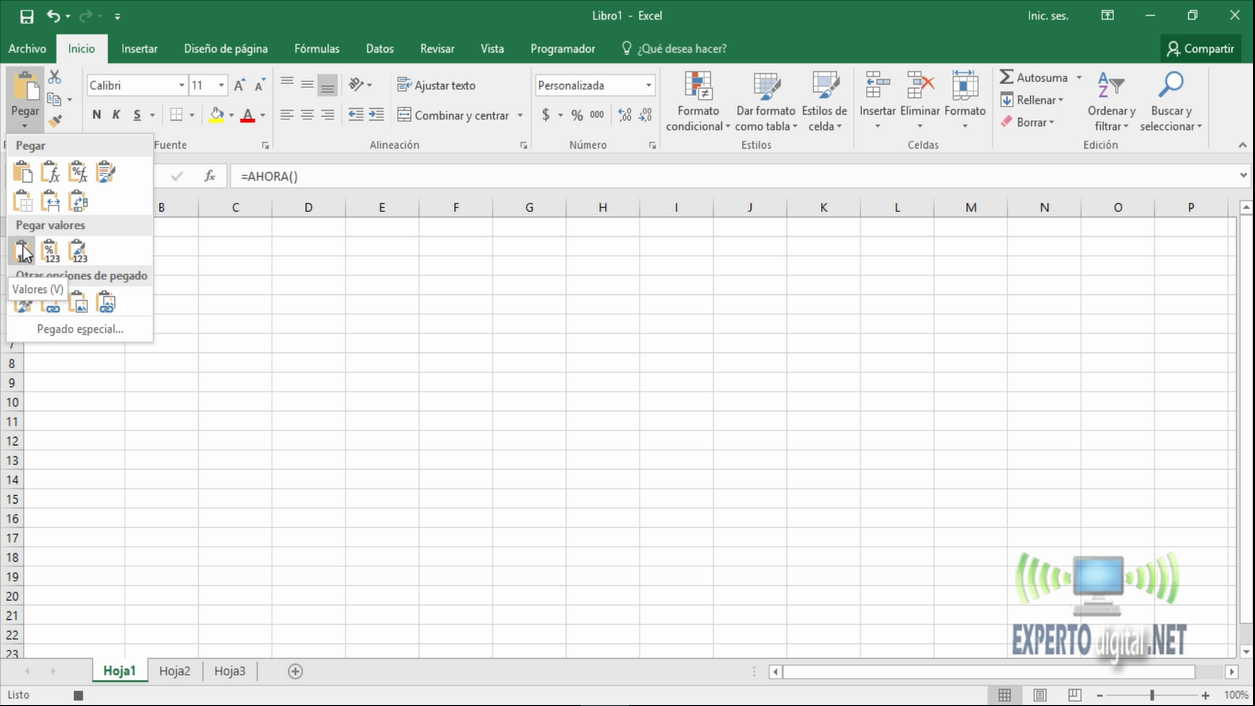Viewport: 1255px width, 706px height.
Task: Add a new sheet with plus icon
Action: coord(295,671)
